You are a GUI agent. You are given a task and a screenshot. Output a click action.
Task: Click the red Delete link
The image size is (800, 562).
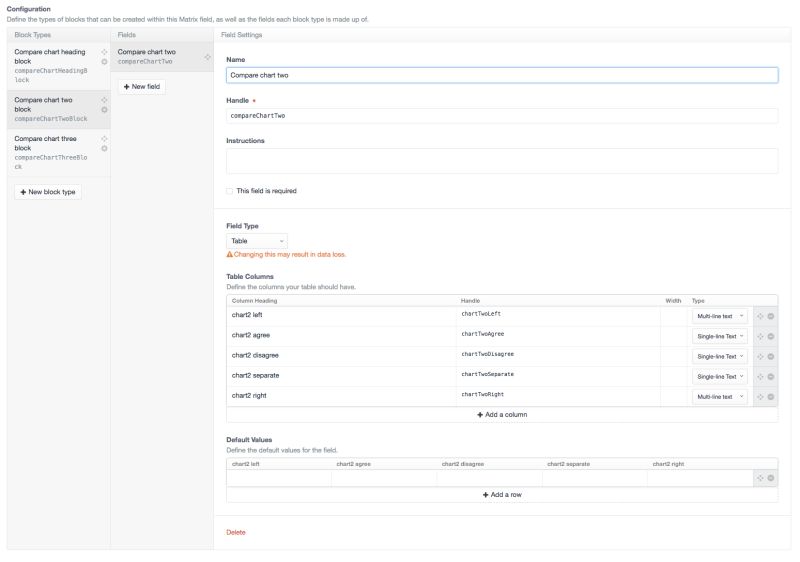[236, 532]
